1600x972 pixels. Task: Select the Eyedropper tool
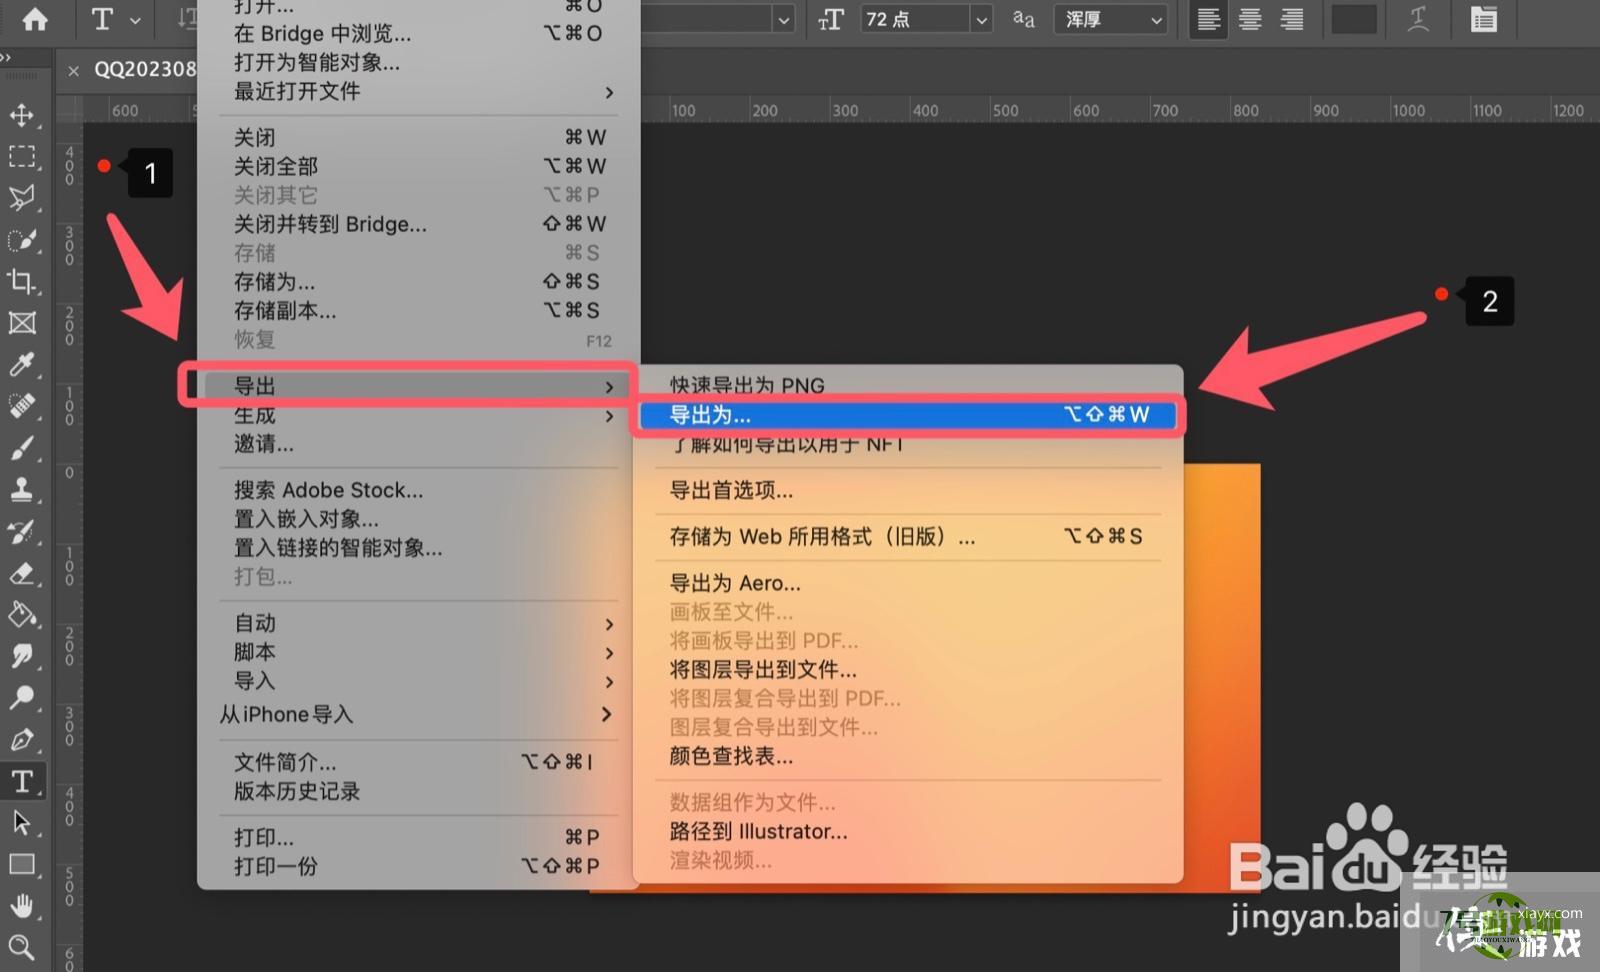pyautogui.click(x=22, y=364)
